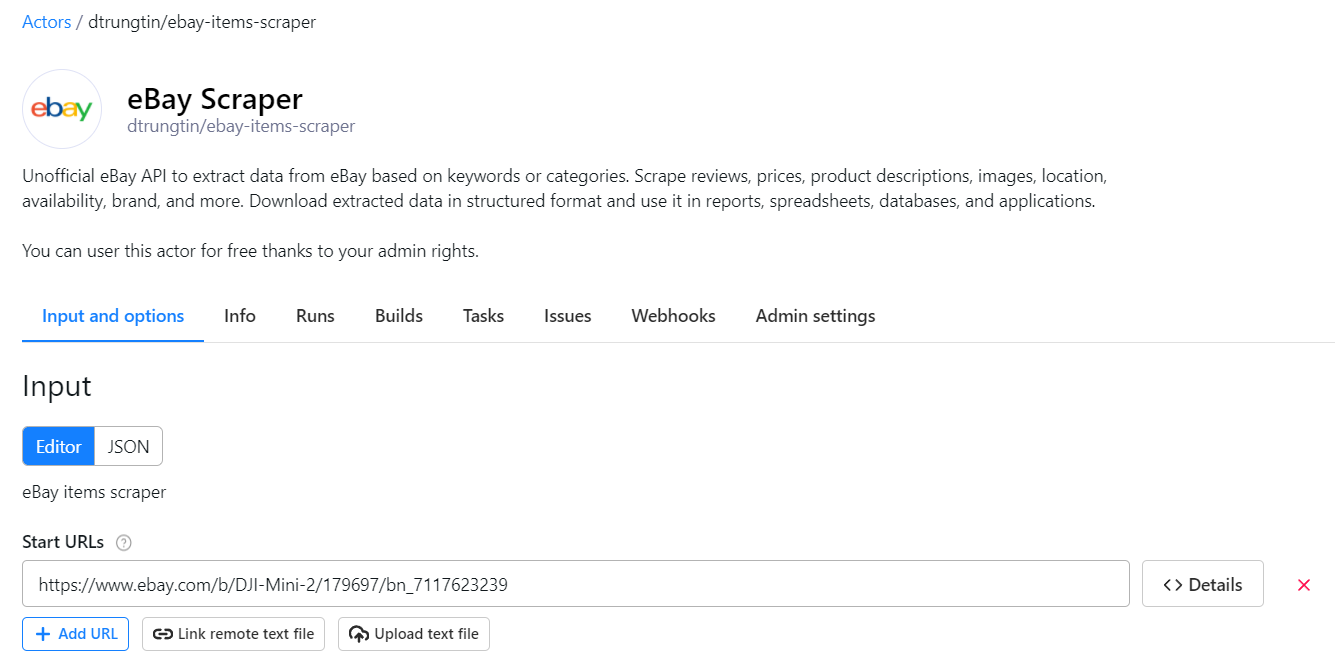
Task: Open the Webhooks tab
Action: [673, 316]
